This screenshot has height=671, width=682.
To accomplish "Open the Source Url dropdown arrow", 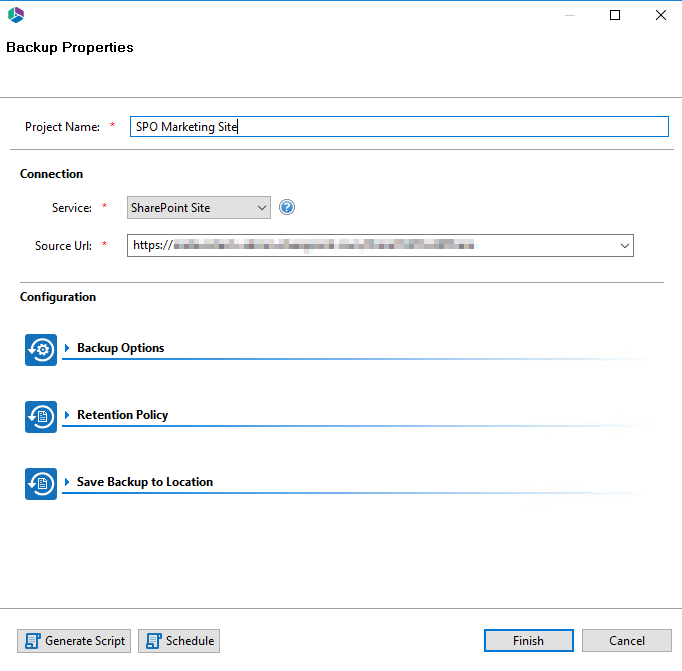I will (625, 245).
